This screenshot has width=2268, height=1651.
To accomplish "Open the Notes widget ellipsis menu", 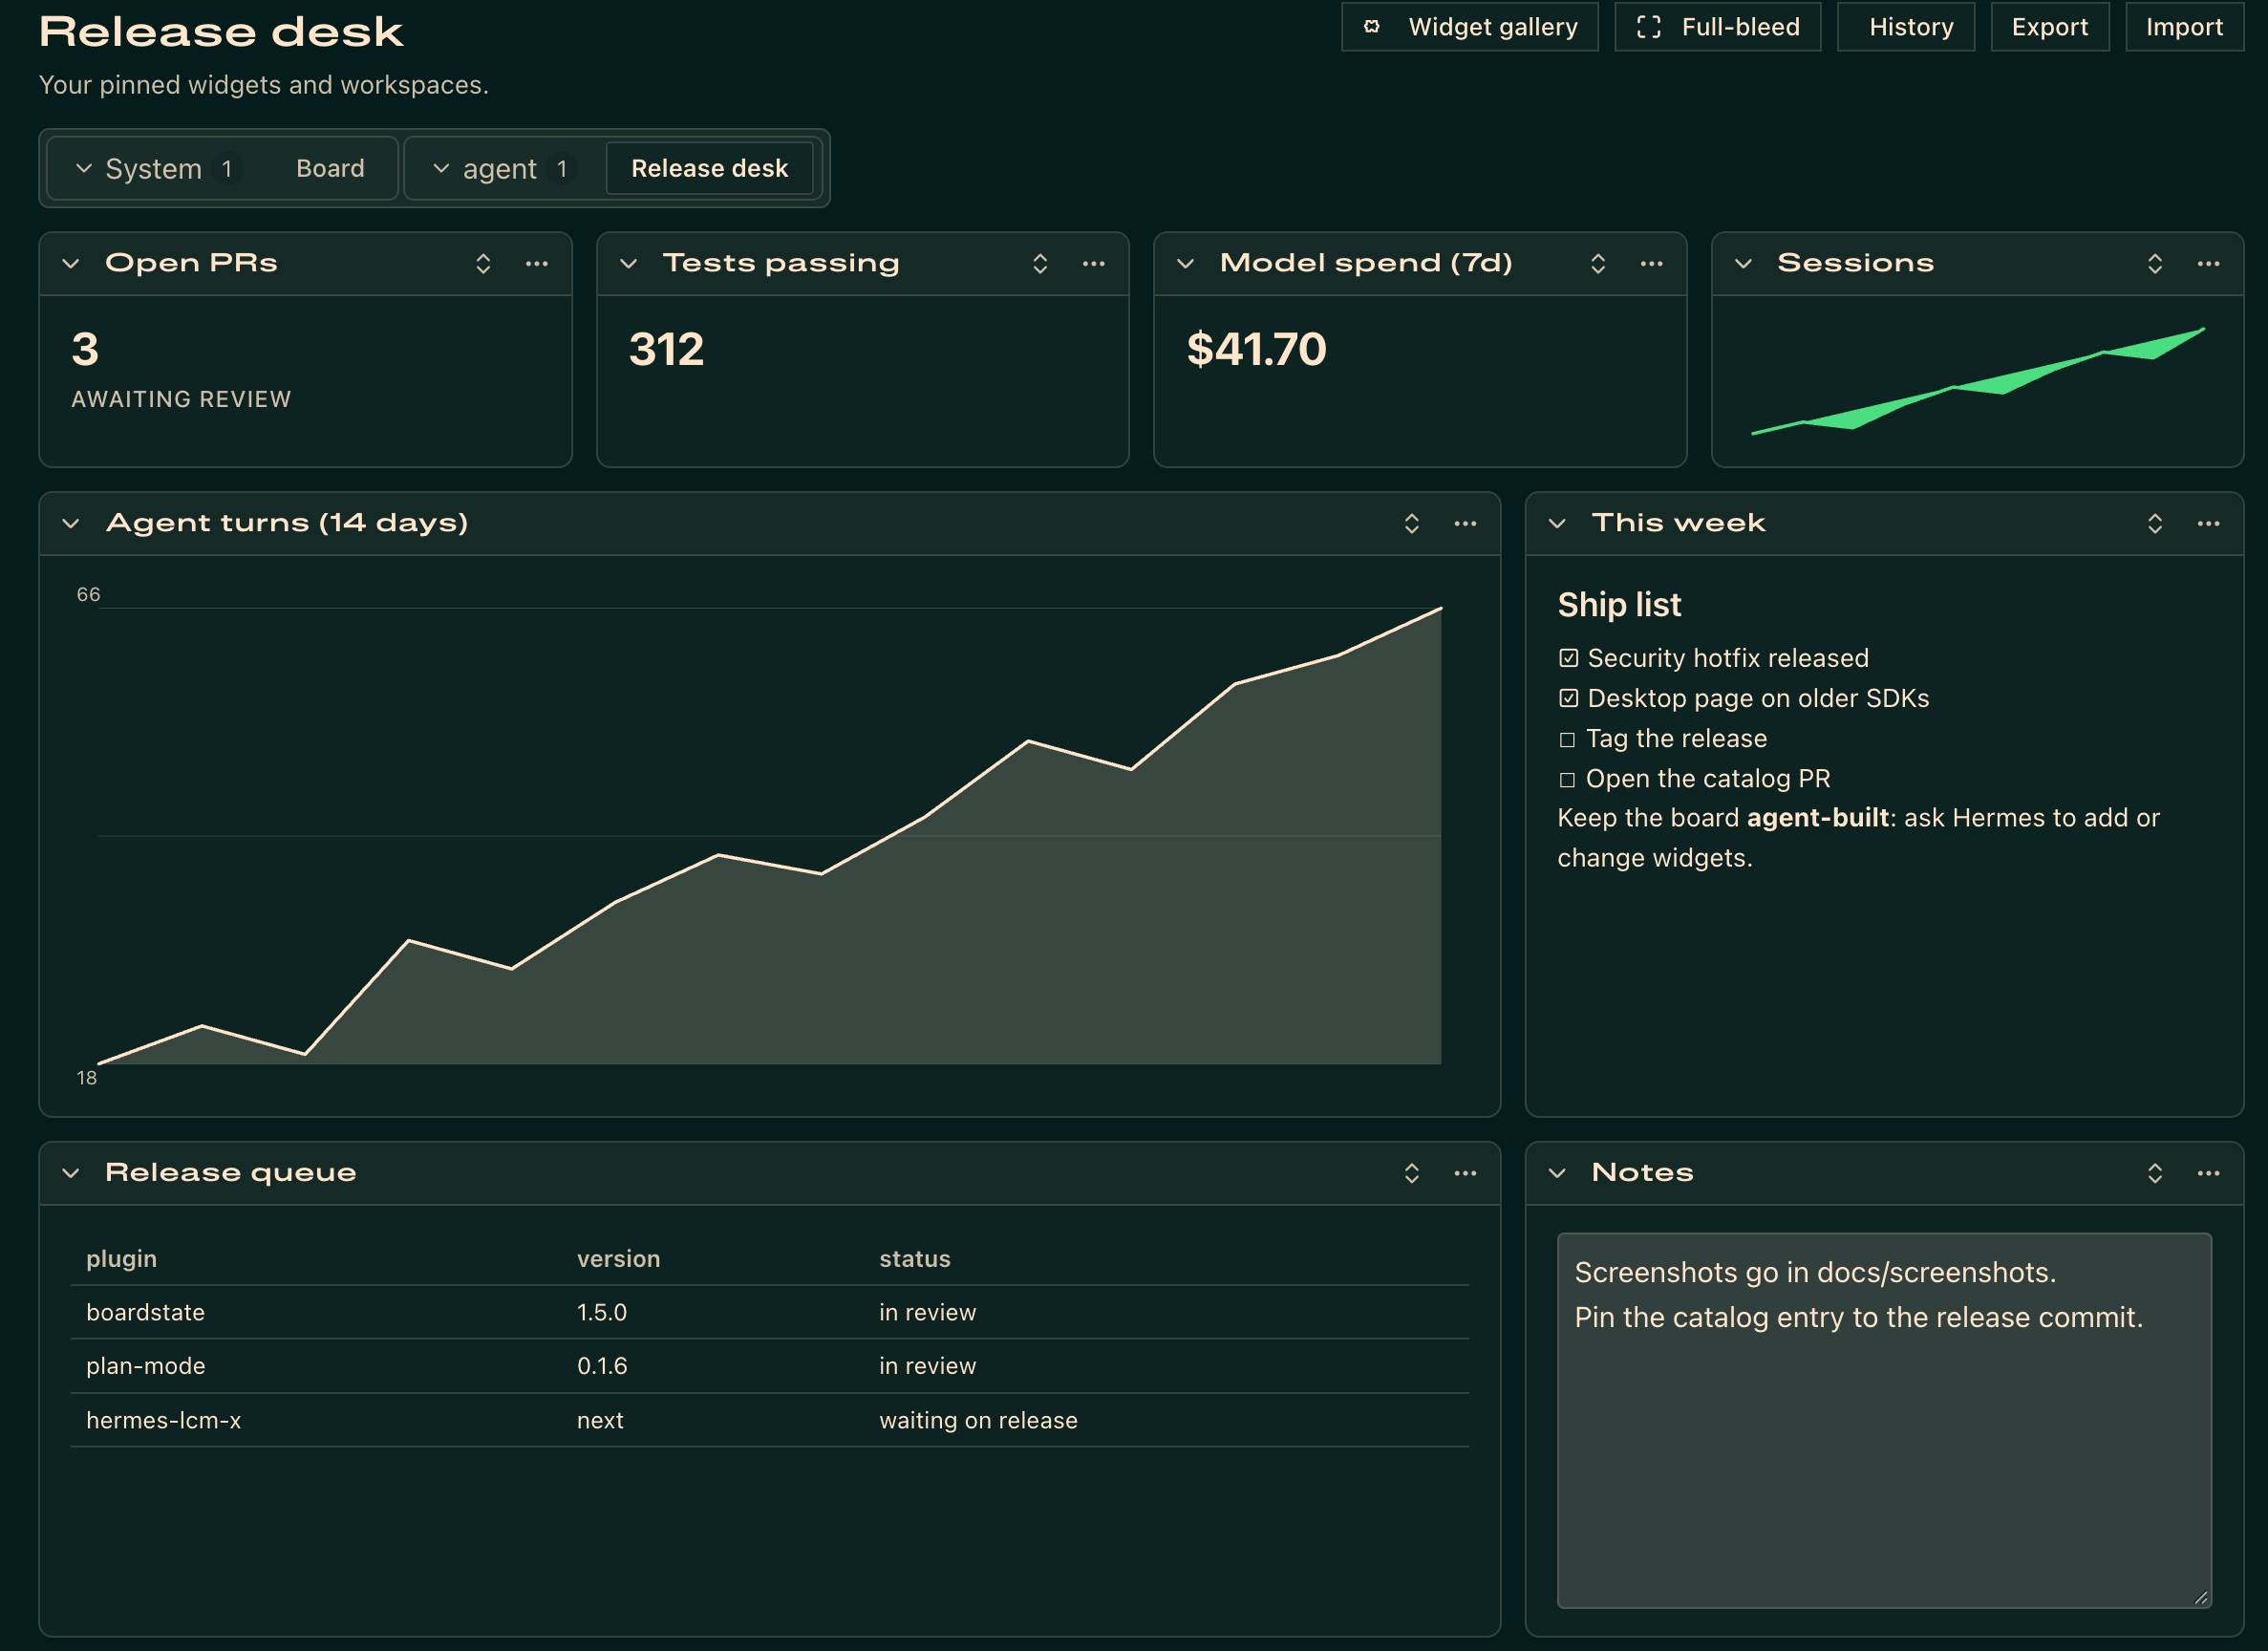I will tap(2209, 1174).
